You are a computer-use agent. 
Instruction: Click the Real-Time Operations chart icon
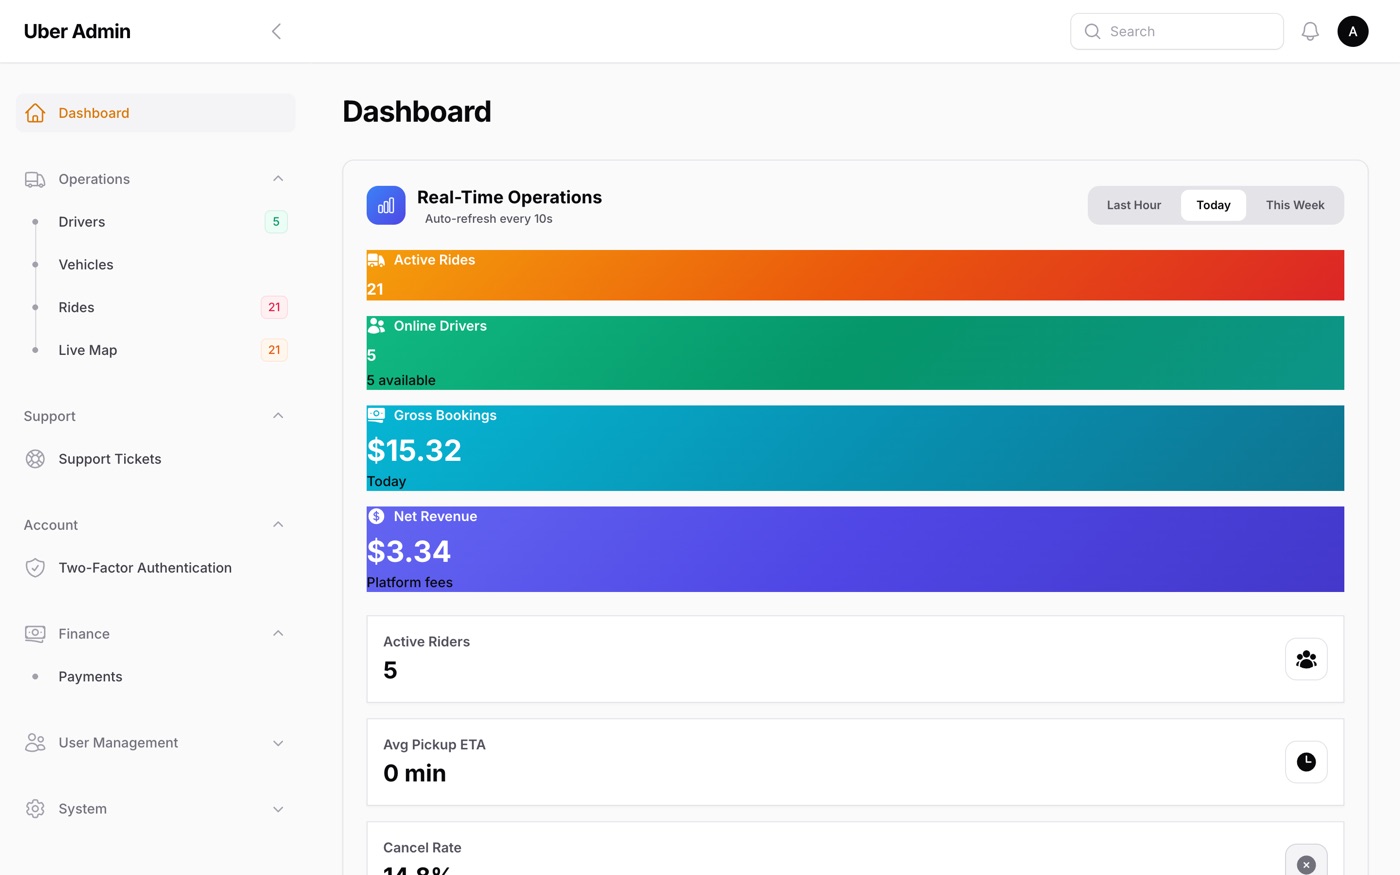[x=386, y=205]
